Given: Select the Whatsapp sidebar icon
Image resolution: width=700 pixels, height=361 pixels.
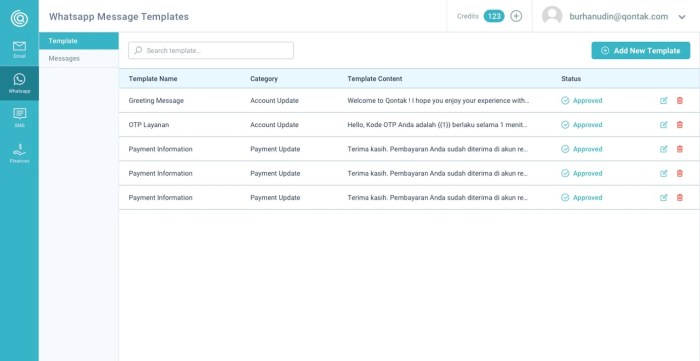Looking at the screenshot, I should click(x=19, y=83).
